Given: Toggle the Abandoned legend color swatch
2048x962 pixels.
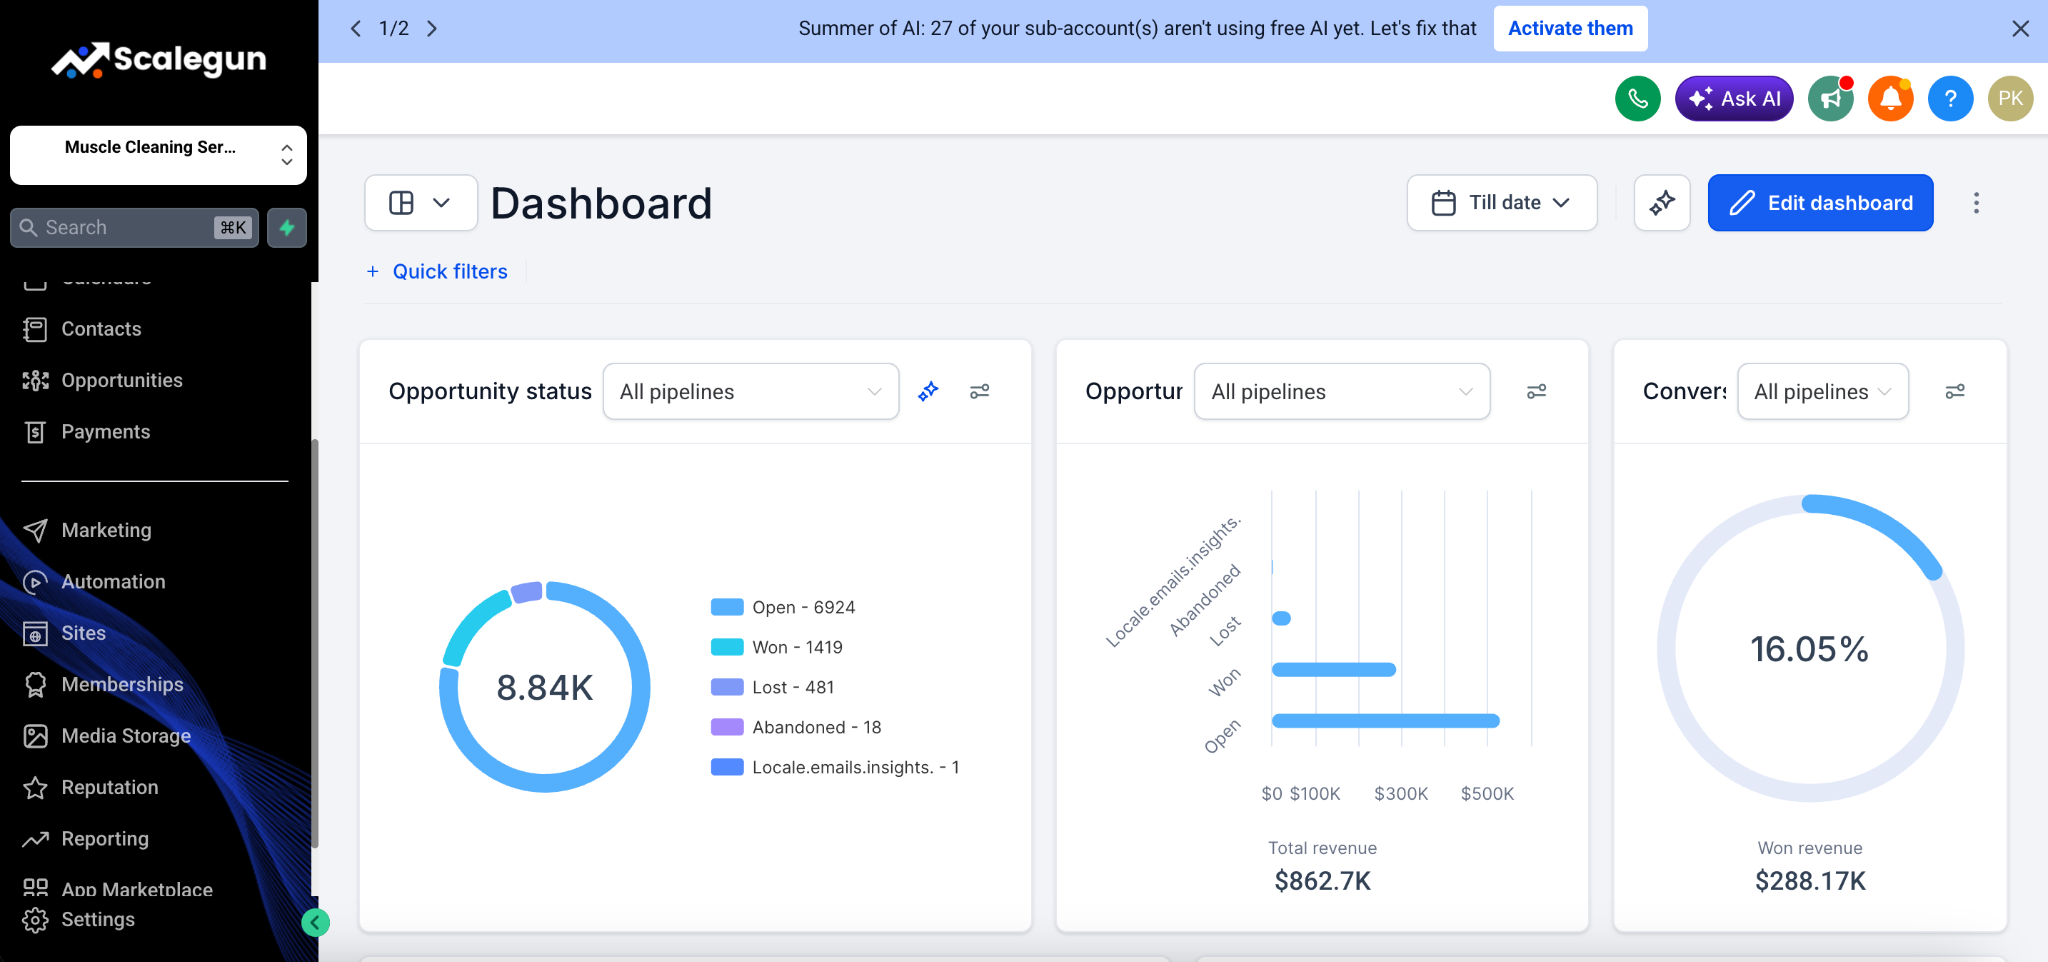Looking at the screenshot, I should click(x=727, y=727).
